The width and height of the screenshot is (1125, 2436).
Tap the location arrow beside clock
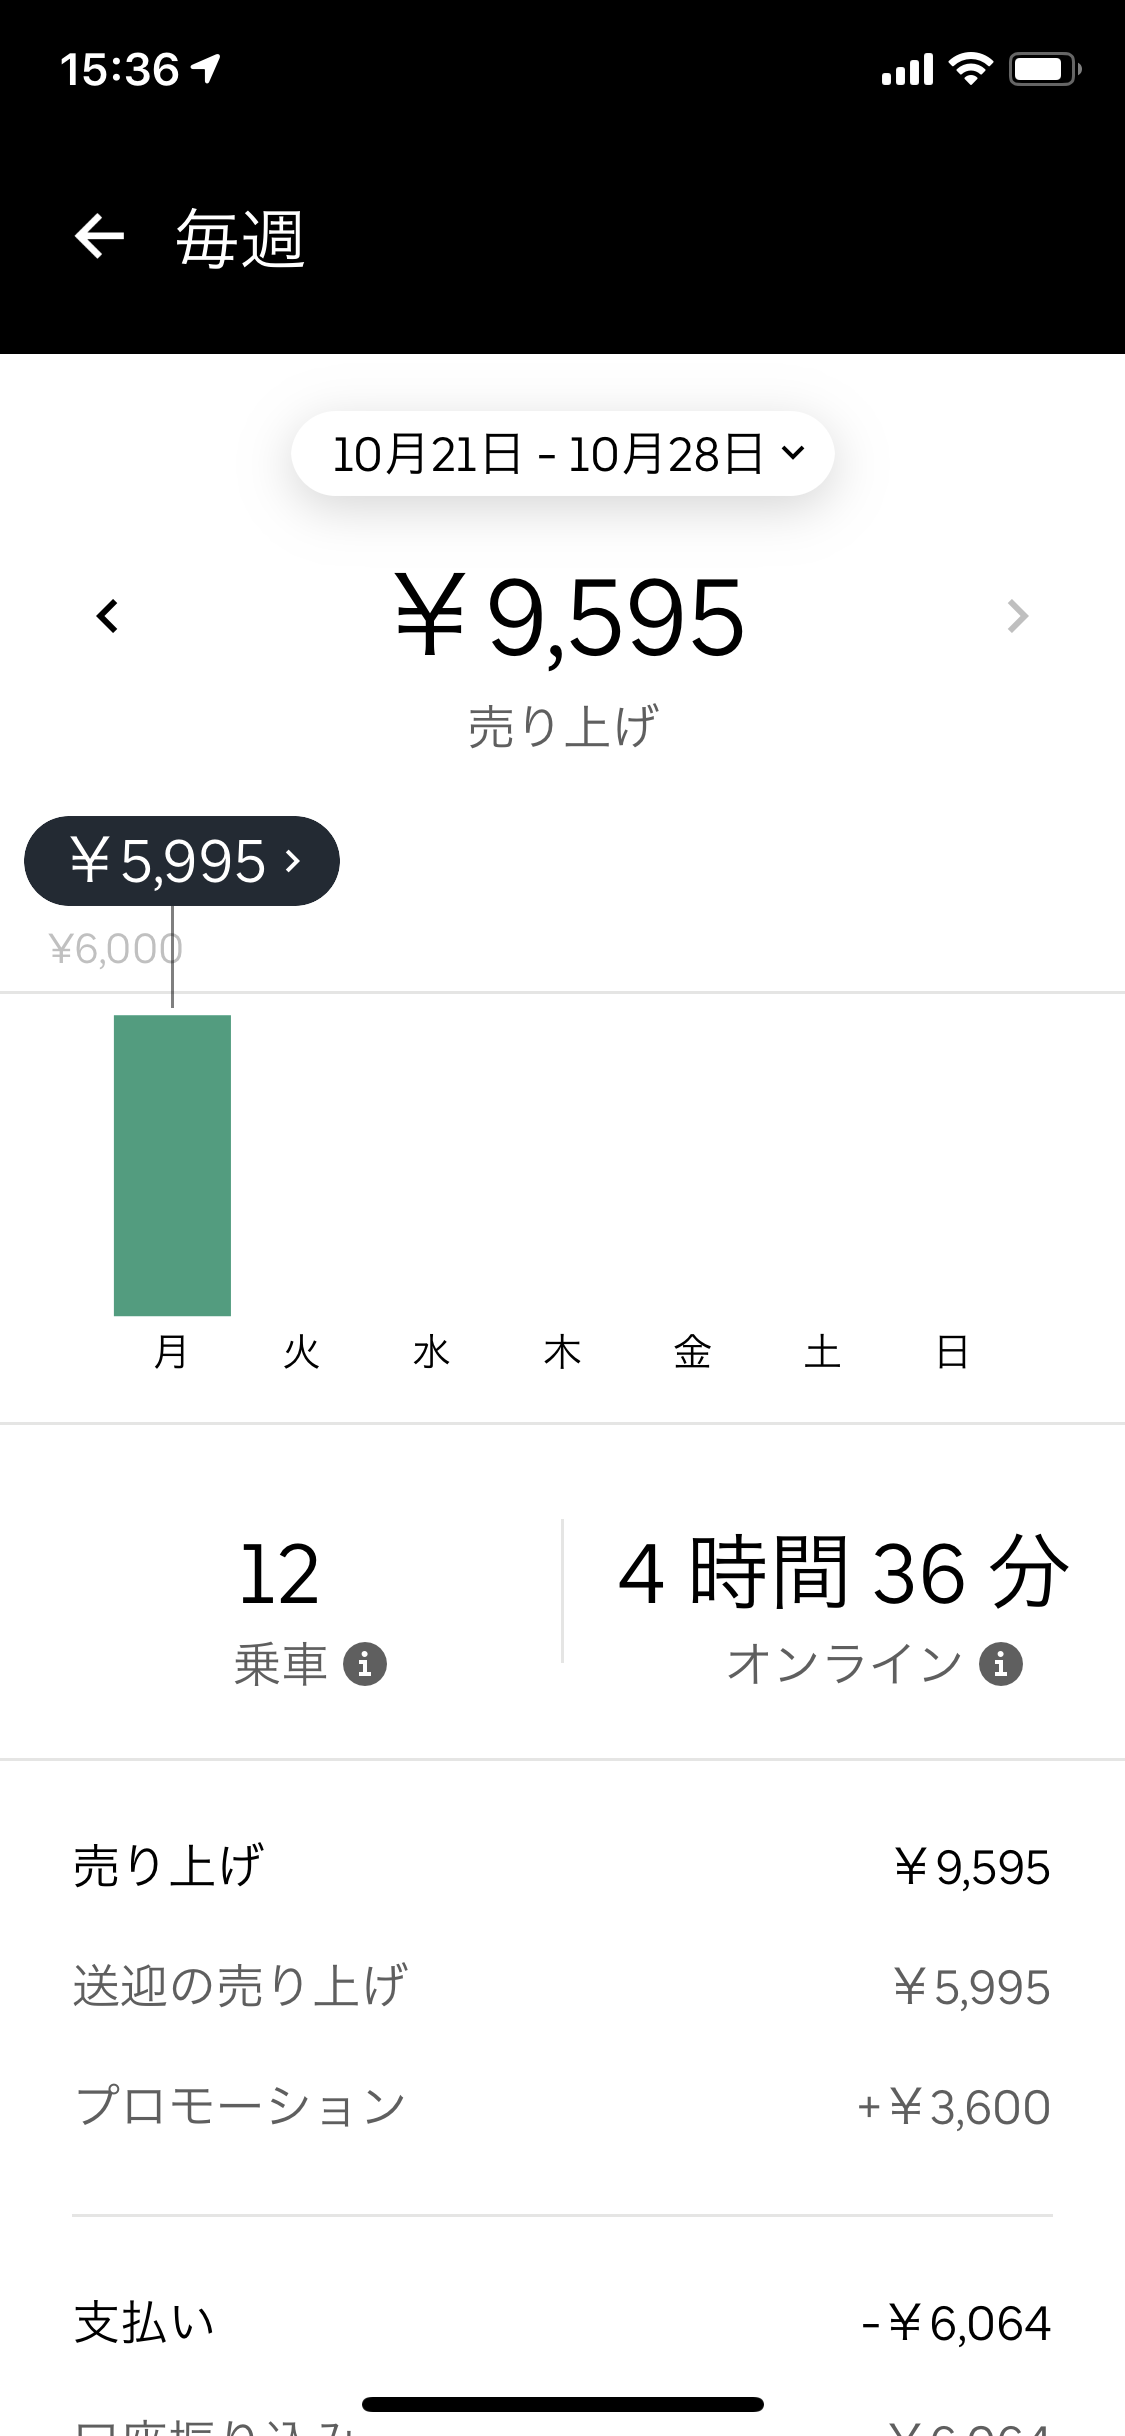(x=207, y=69)
